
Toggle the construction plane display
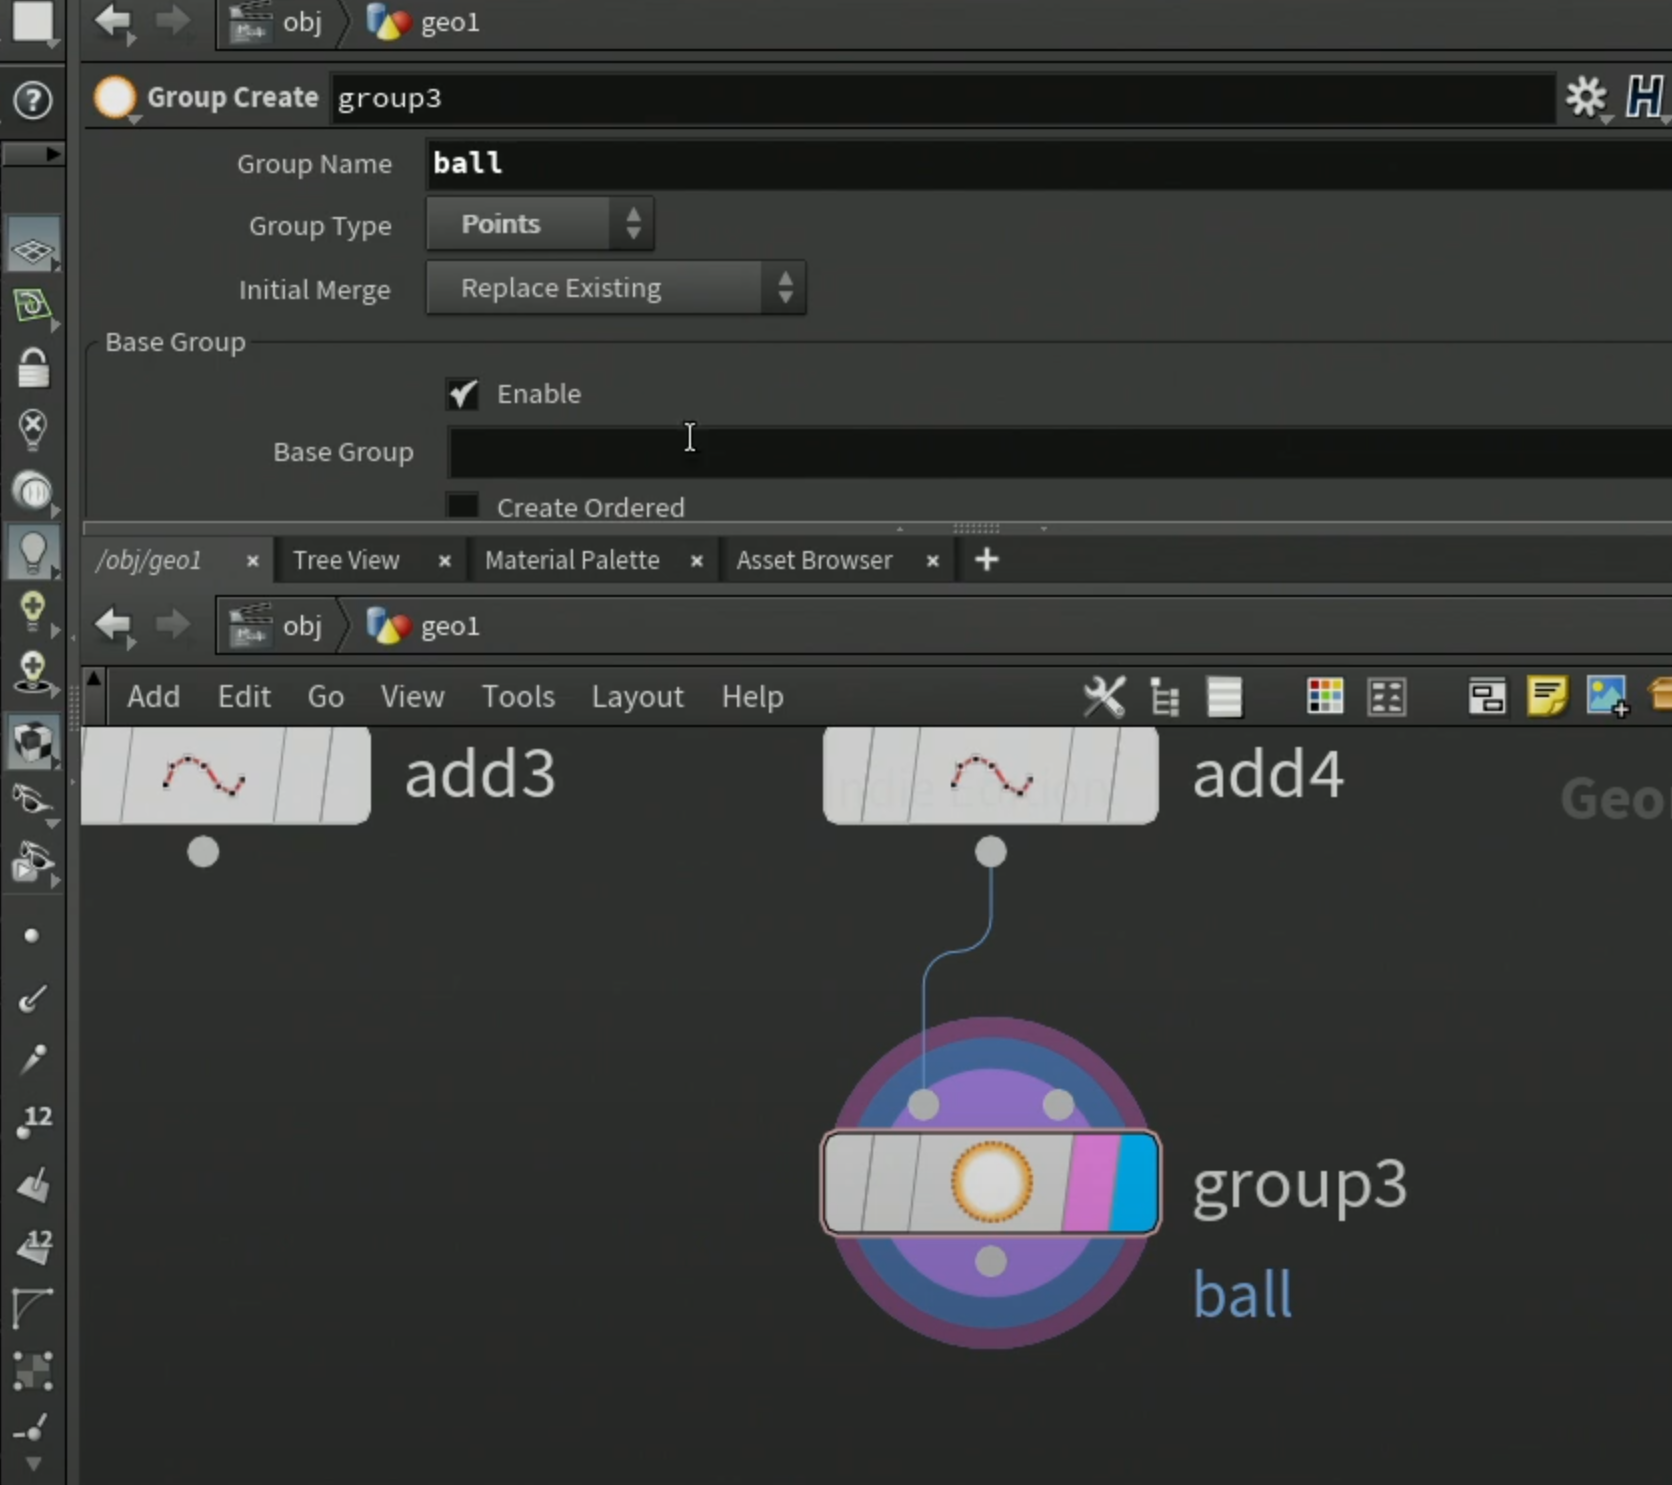(x=32, y=246)
